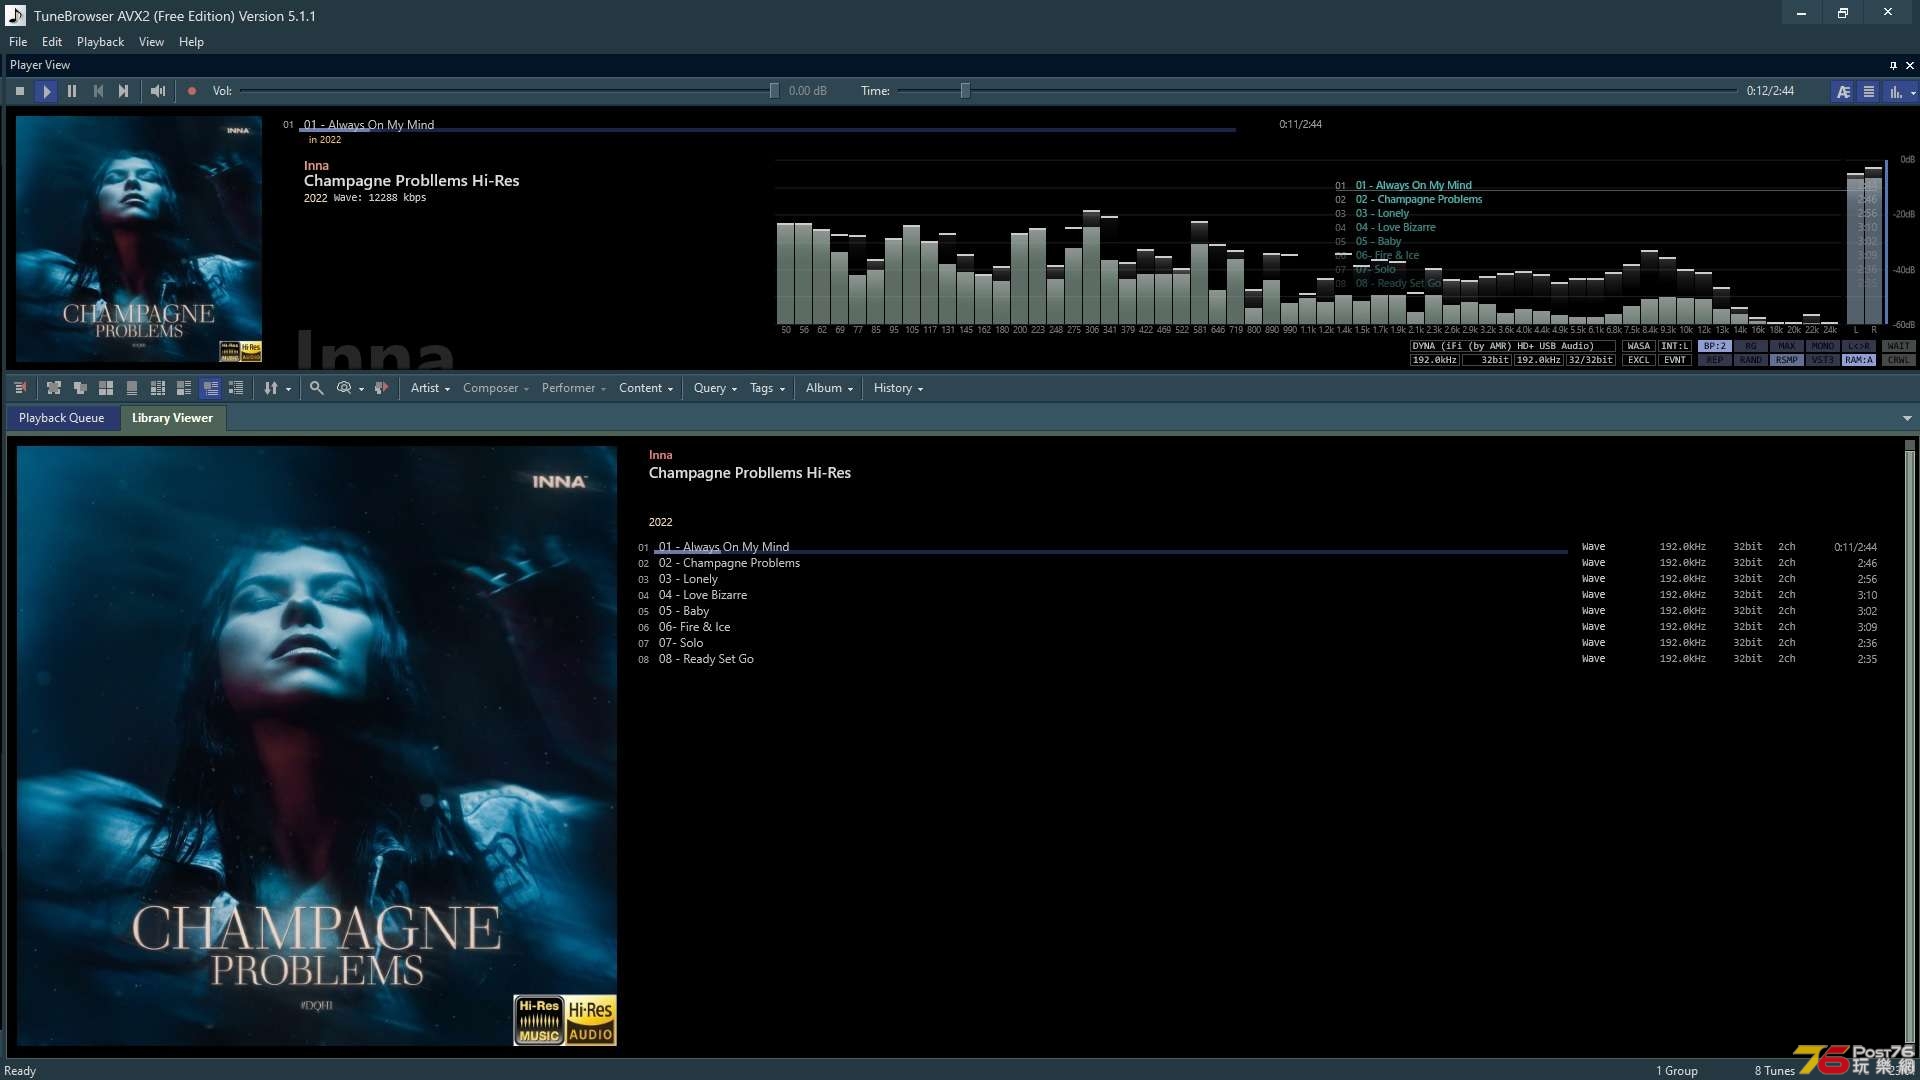Click the Play button
Viewport: 1920px width, 1080px height.
point(46,91)
